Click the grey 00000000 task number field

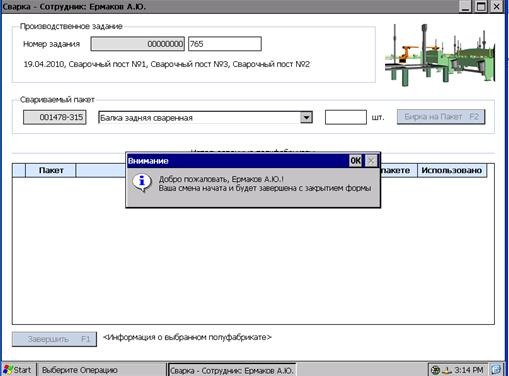coord(138,44)
